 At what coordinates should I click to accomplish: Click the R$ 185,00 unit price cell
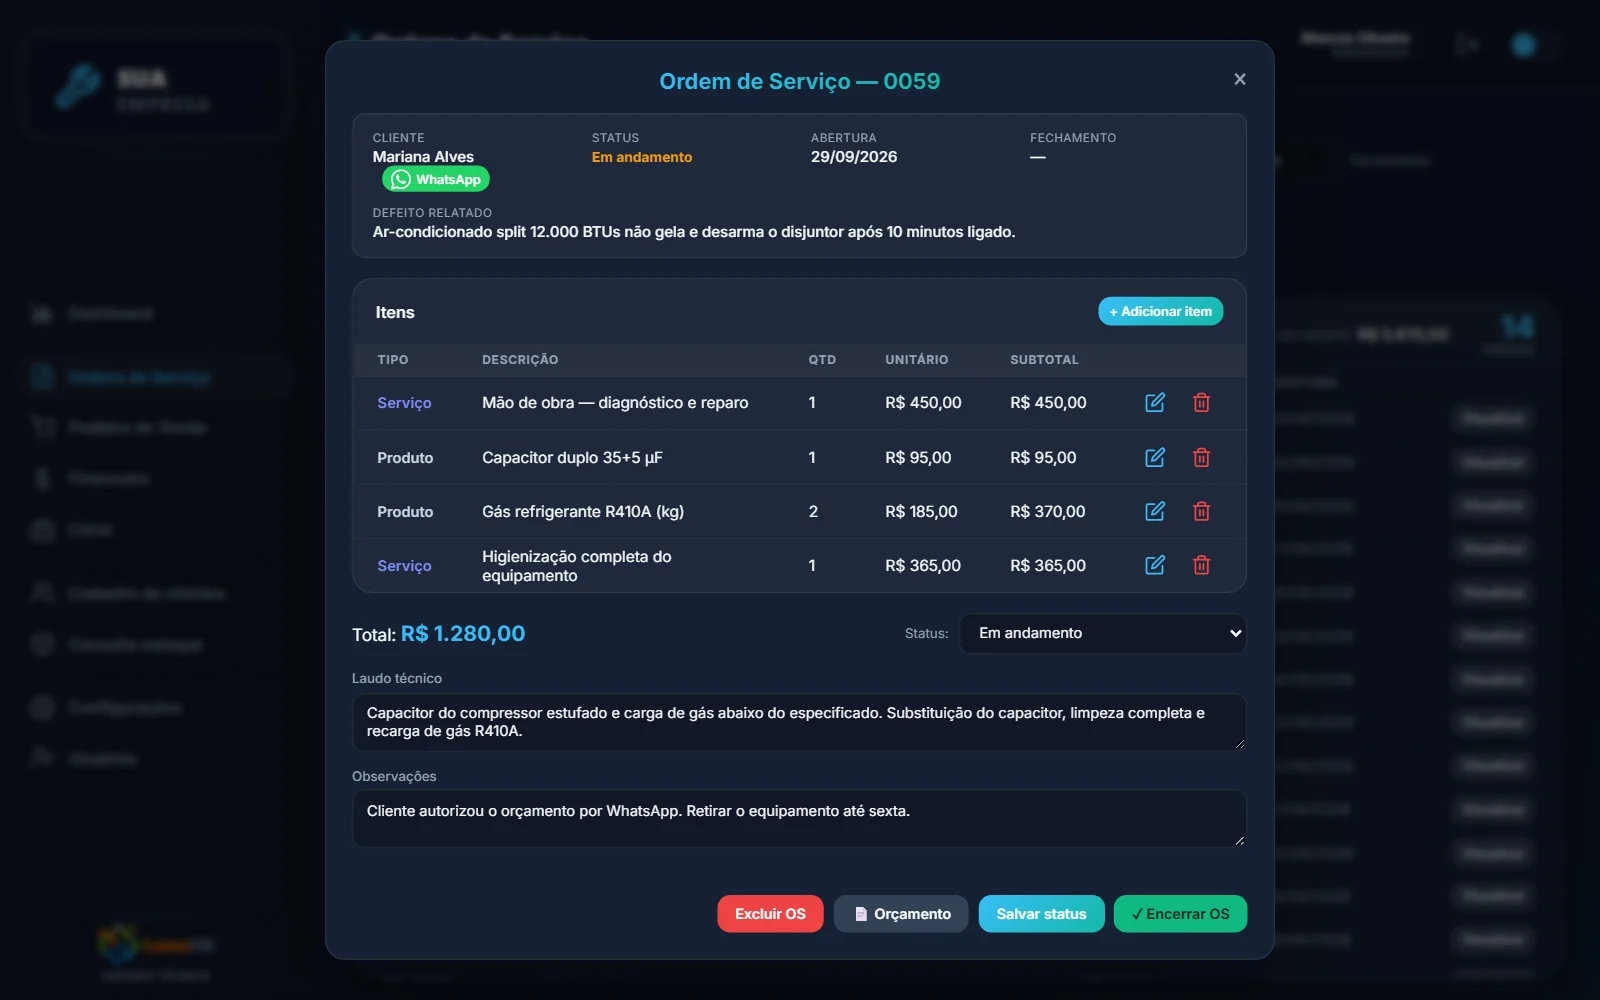pos(921,512)
